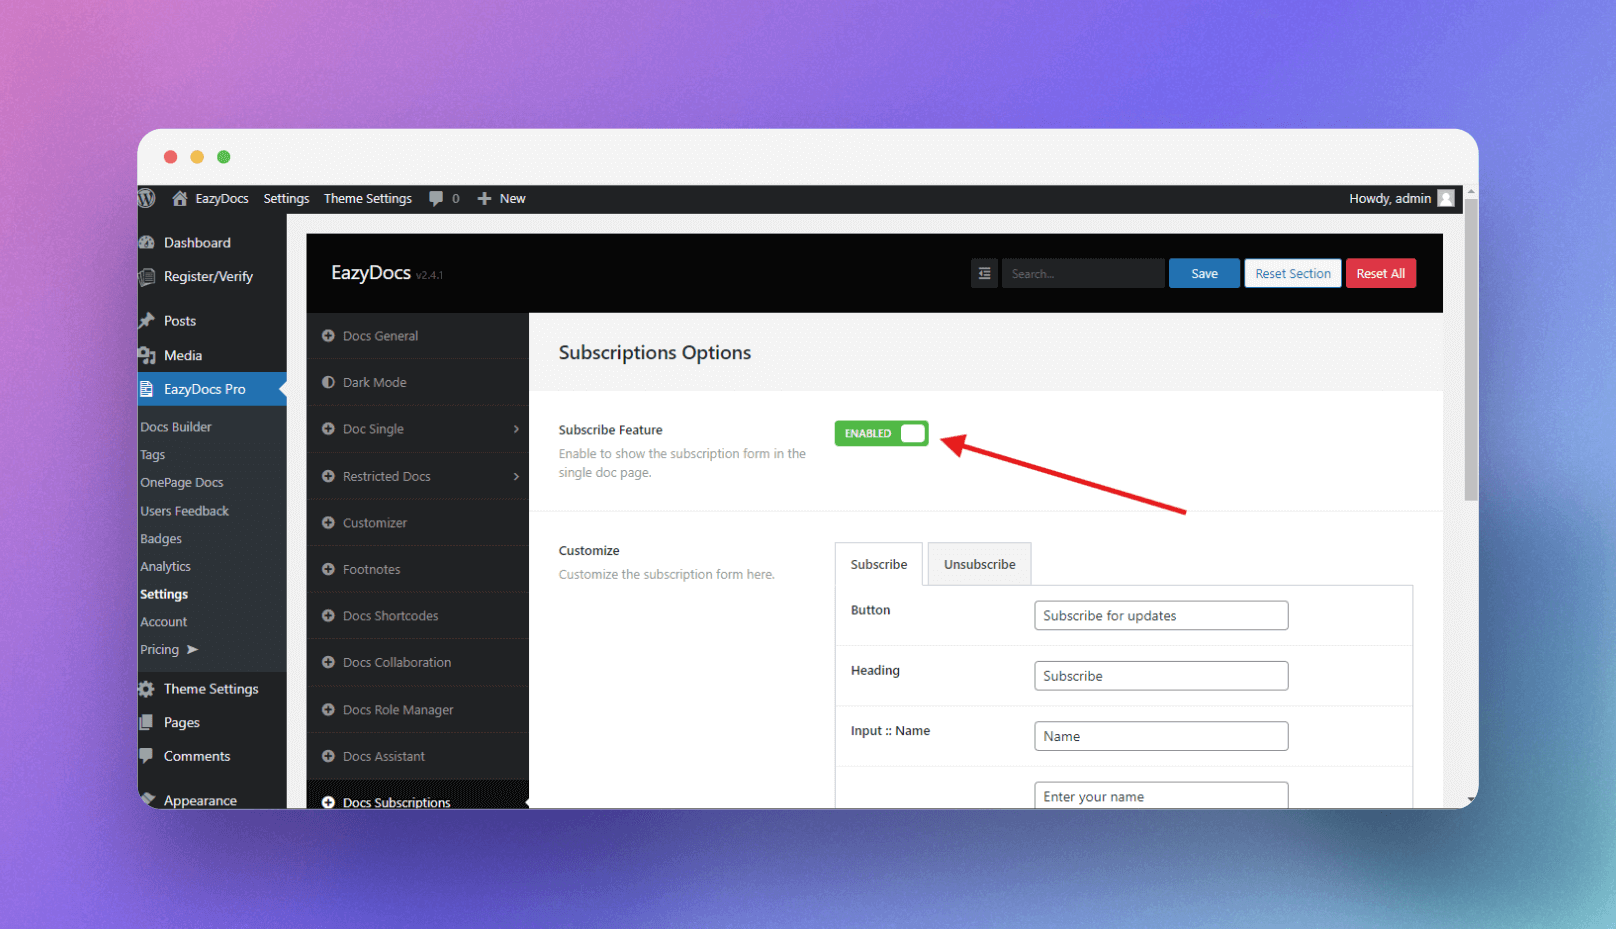Click the Posts pin icon
Image resolution: width=1616 pixels, height=929 pixels.
click(x=147, y=320)
